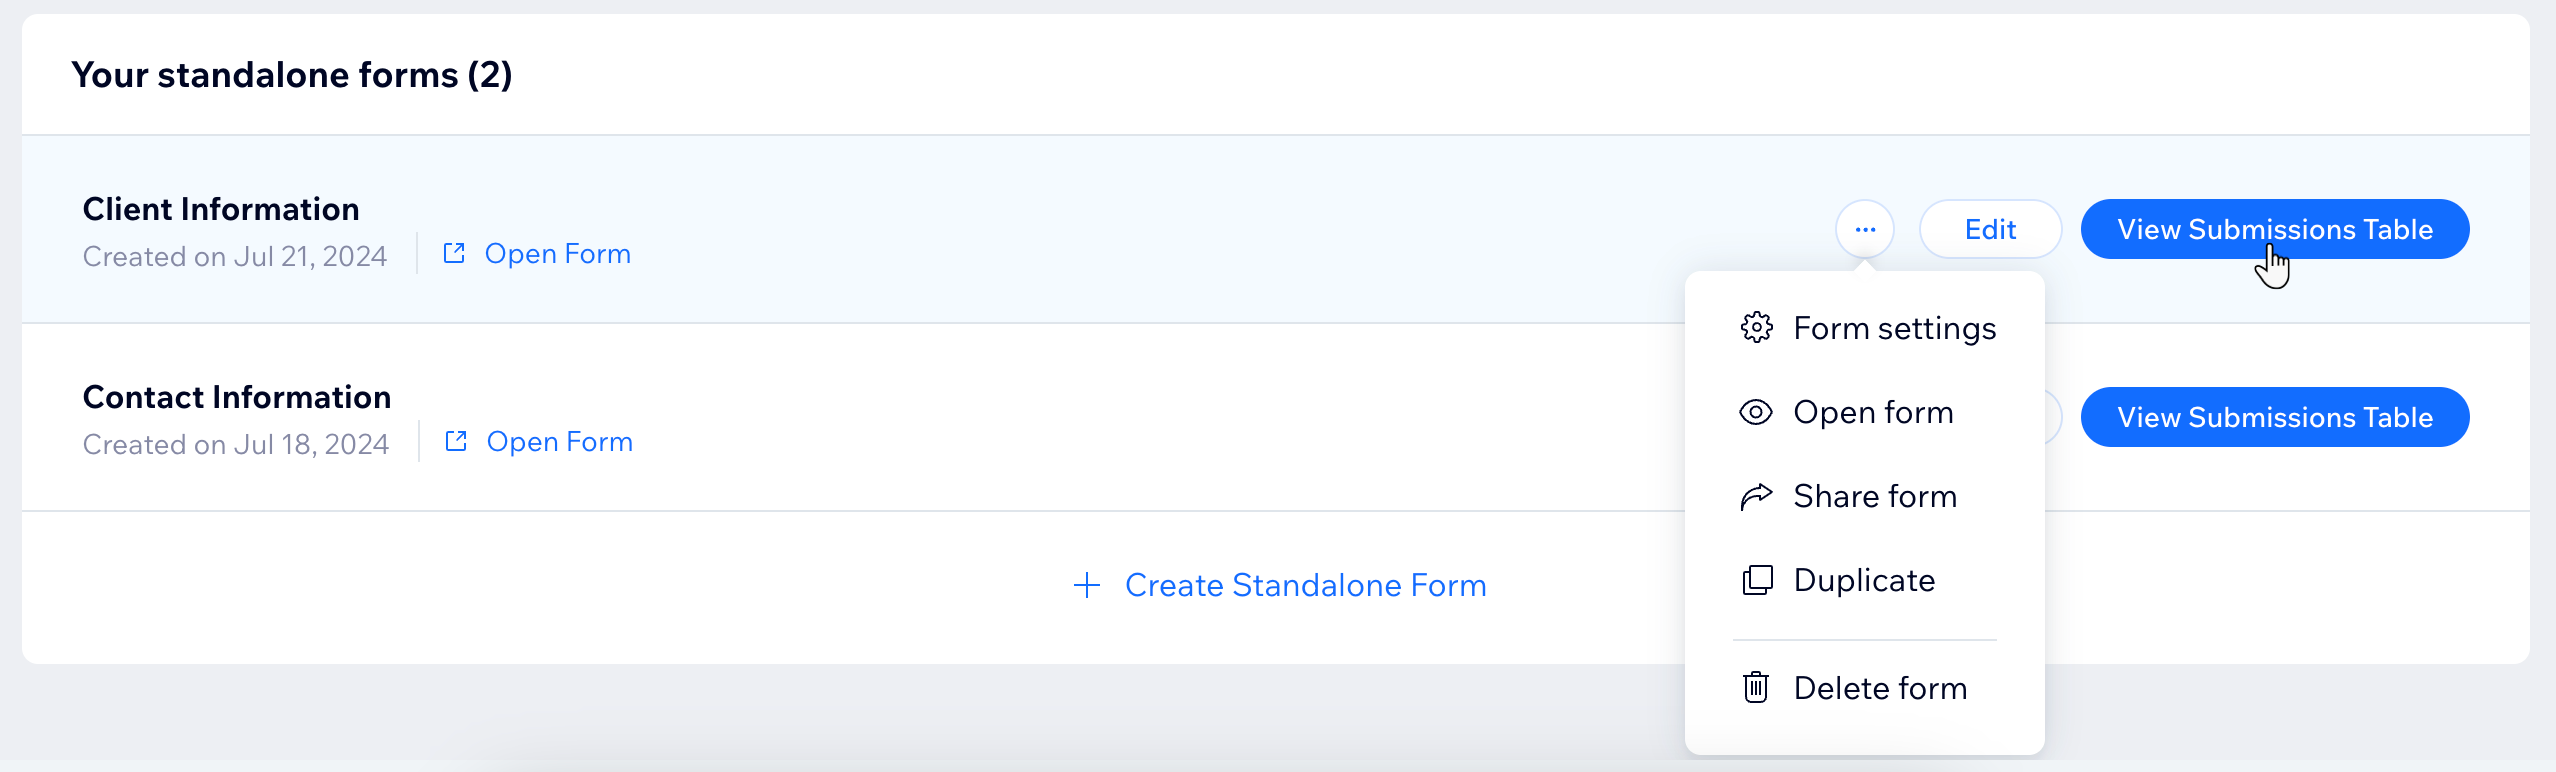Click external link icon under Contact Information
Image resolution: width=2556 pixels, height=772 pixels.
456,442
